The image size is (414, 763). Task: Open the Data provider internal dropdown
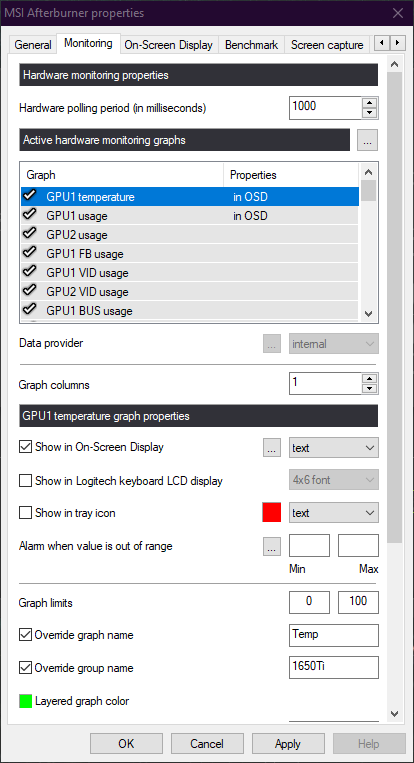click(334, 344)
